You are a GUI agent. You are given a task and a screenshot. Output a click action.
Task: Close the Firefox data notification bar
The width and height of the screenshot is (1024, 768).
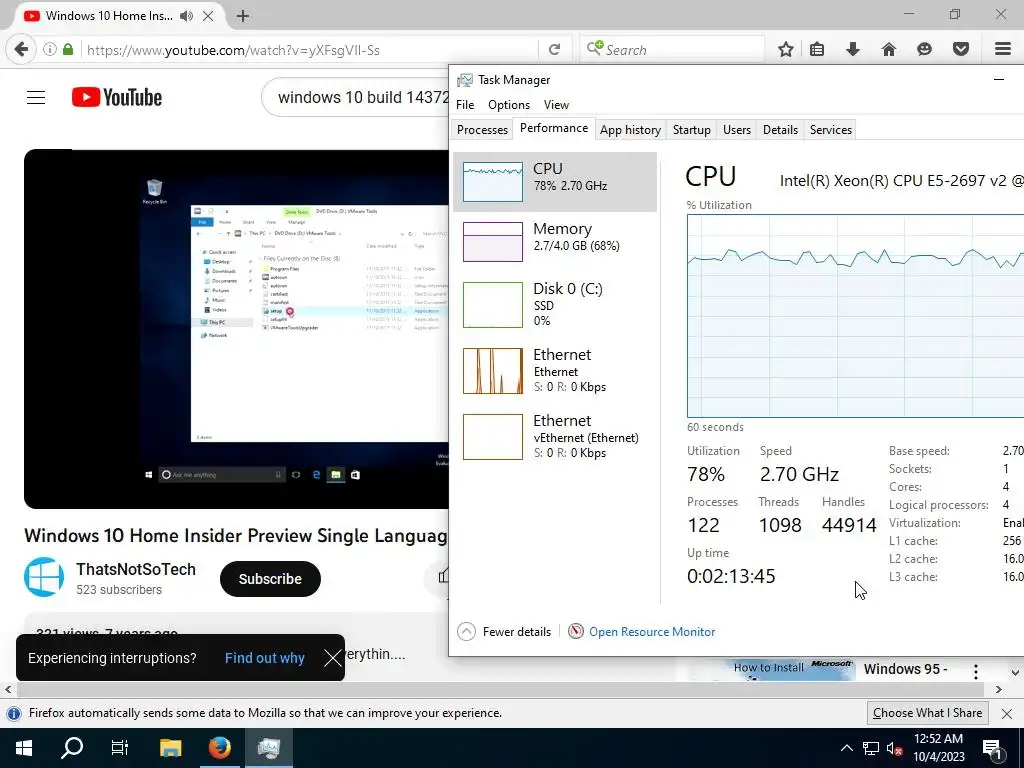(1006, 714)
